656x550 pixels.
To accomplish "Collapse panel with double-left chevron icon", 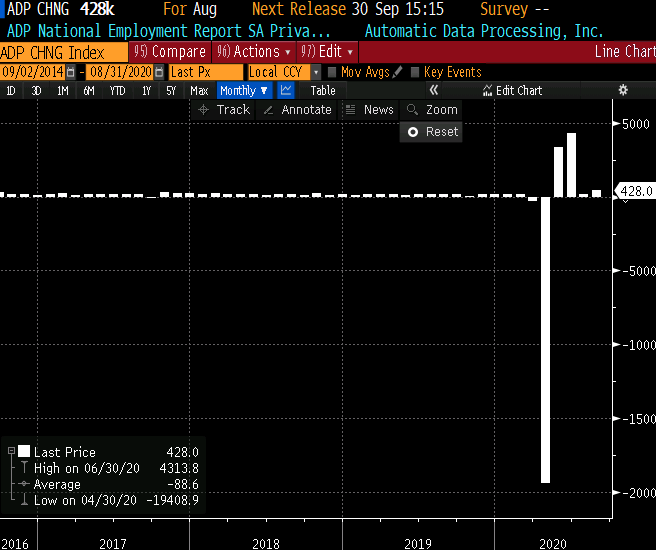I will point(434,90).
